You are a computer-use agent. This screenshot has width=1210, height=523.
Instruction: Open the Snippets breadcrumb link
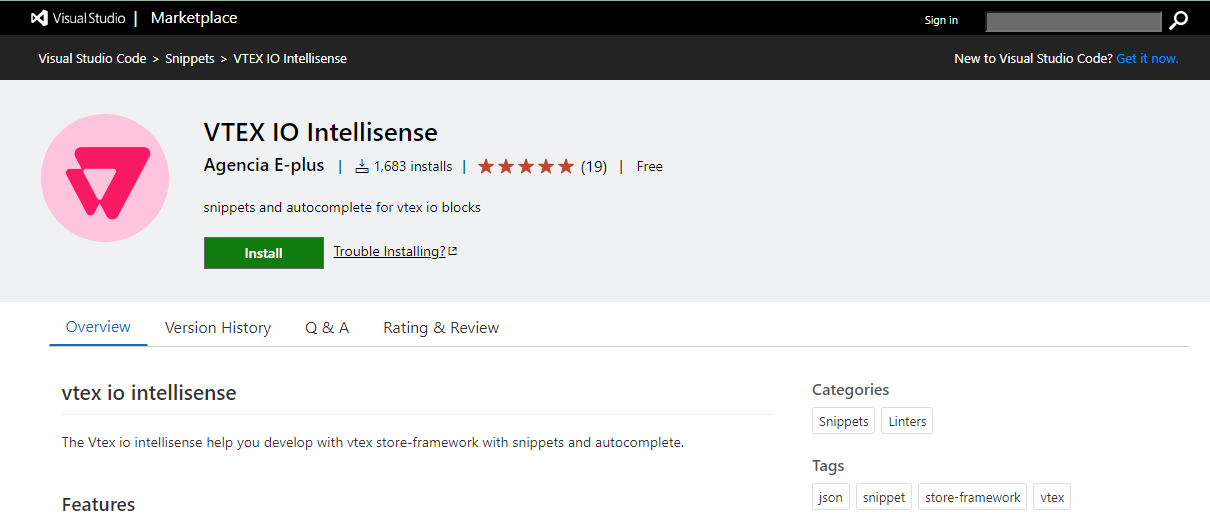click(190, 58)
